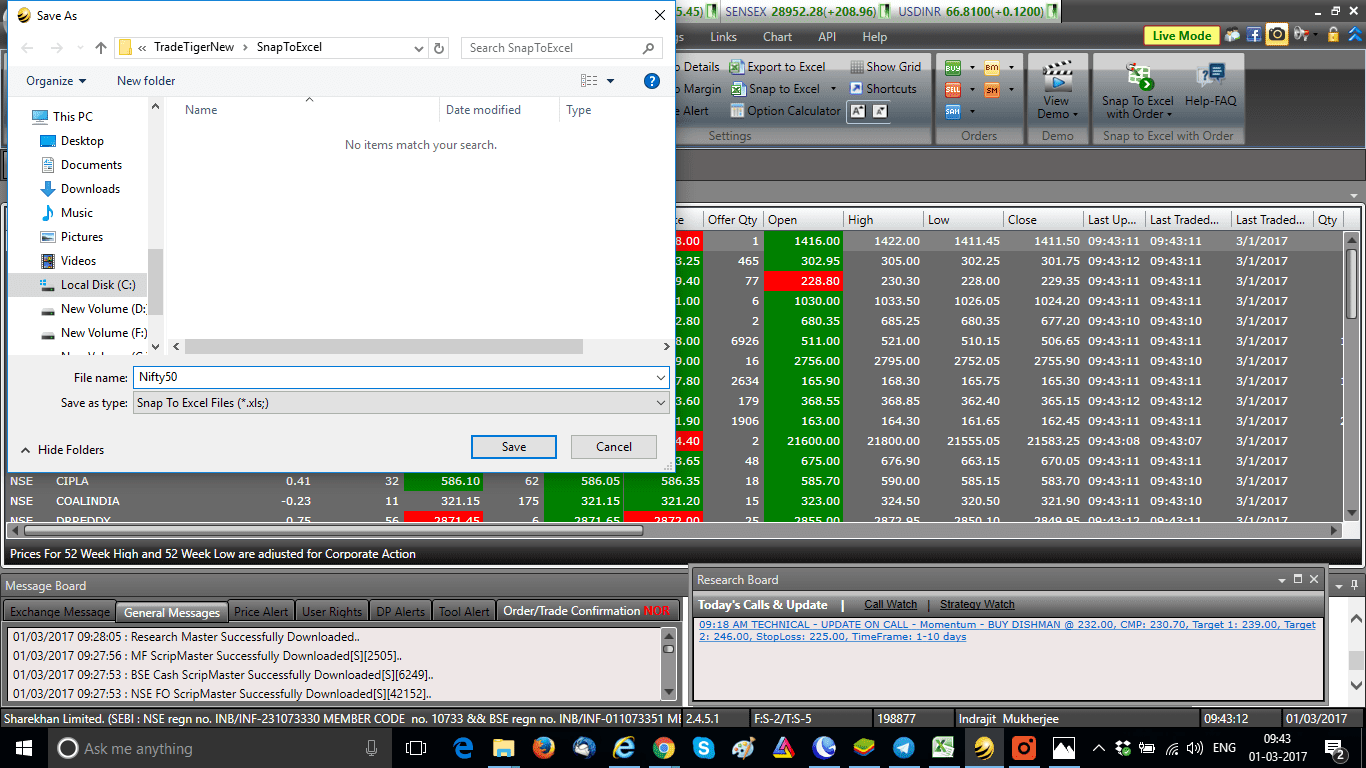Image resolution: width=1366 pixels, height=768 pixels.
Task: Open Research Board panel options arrow
Action: (1281, 580)
